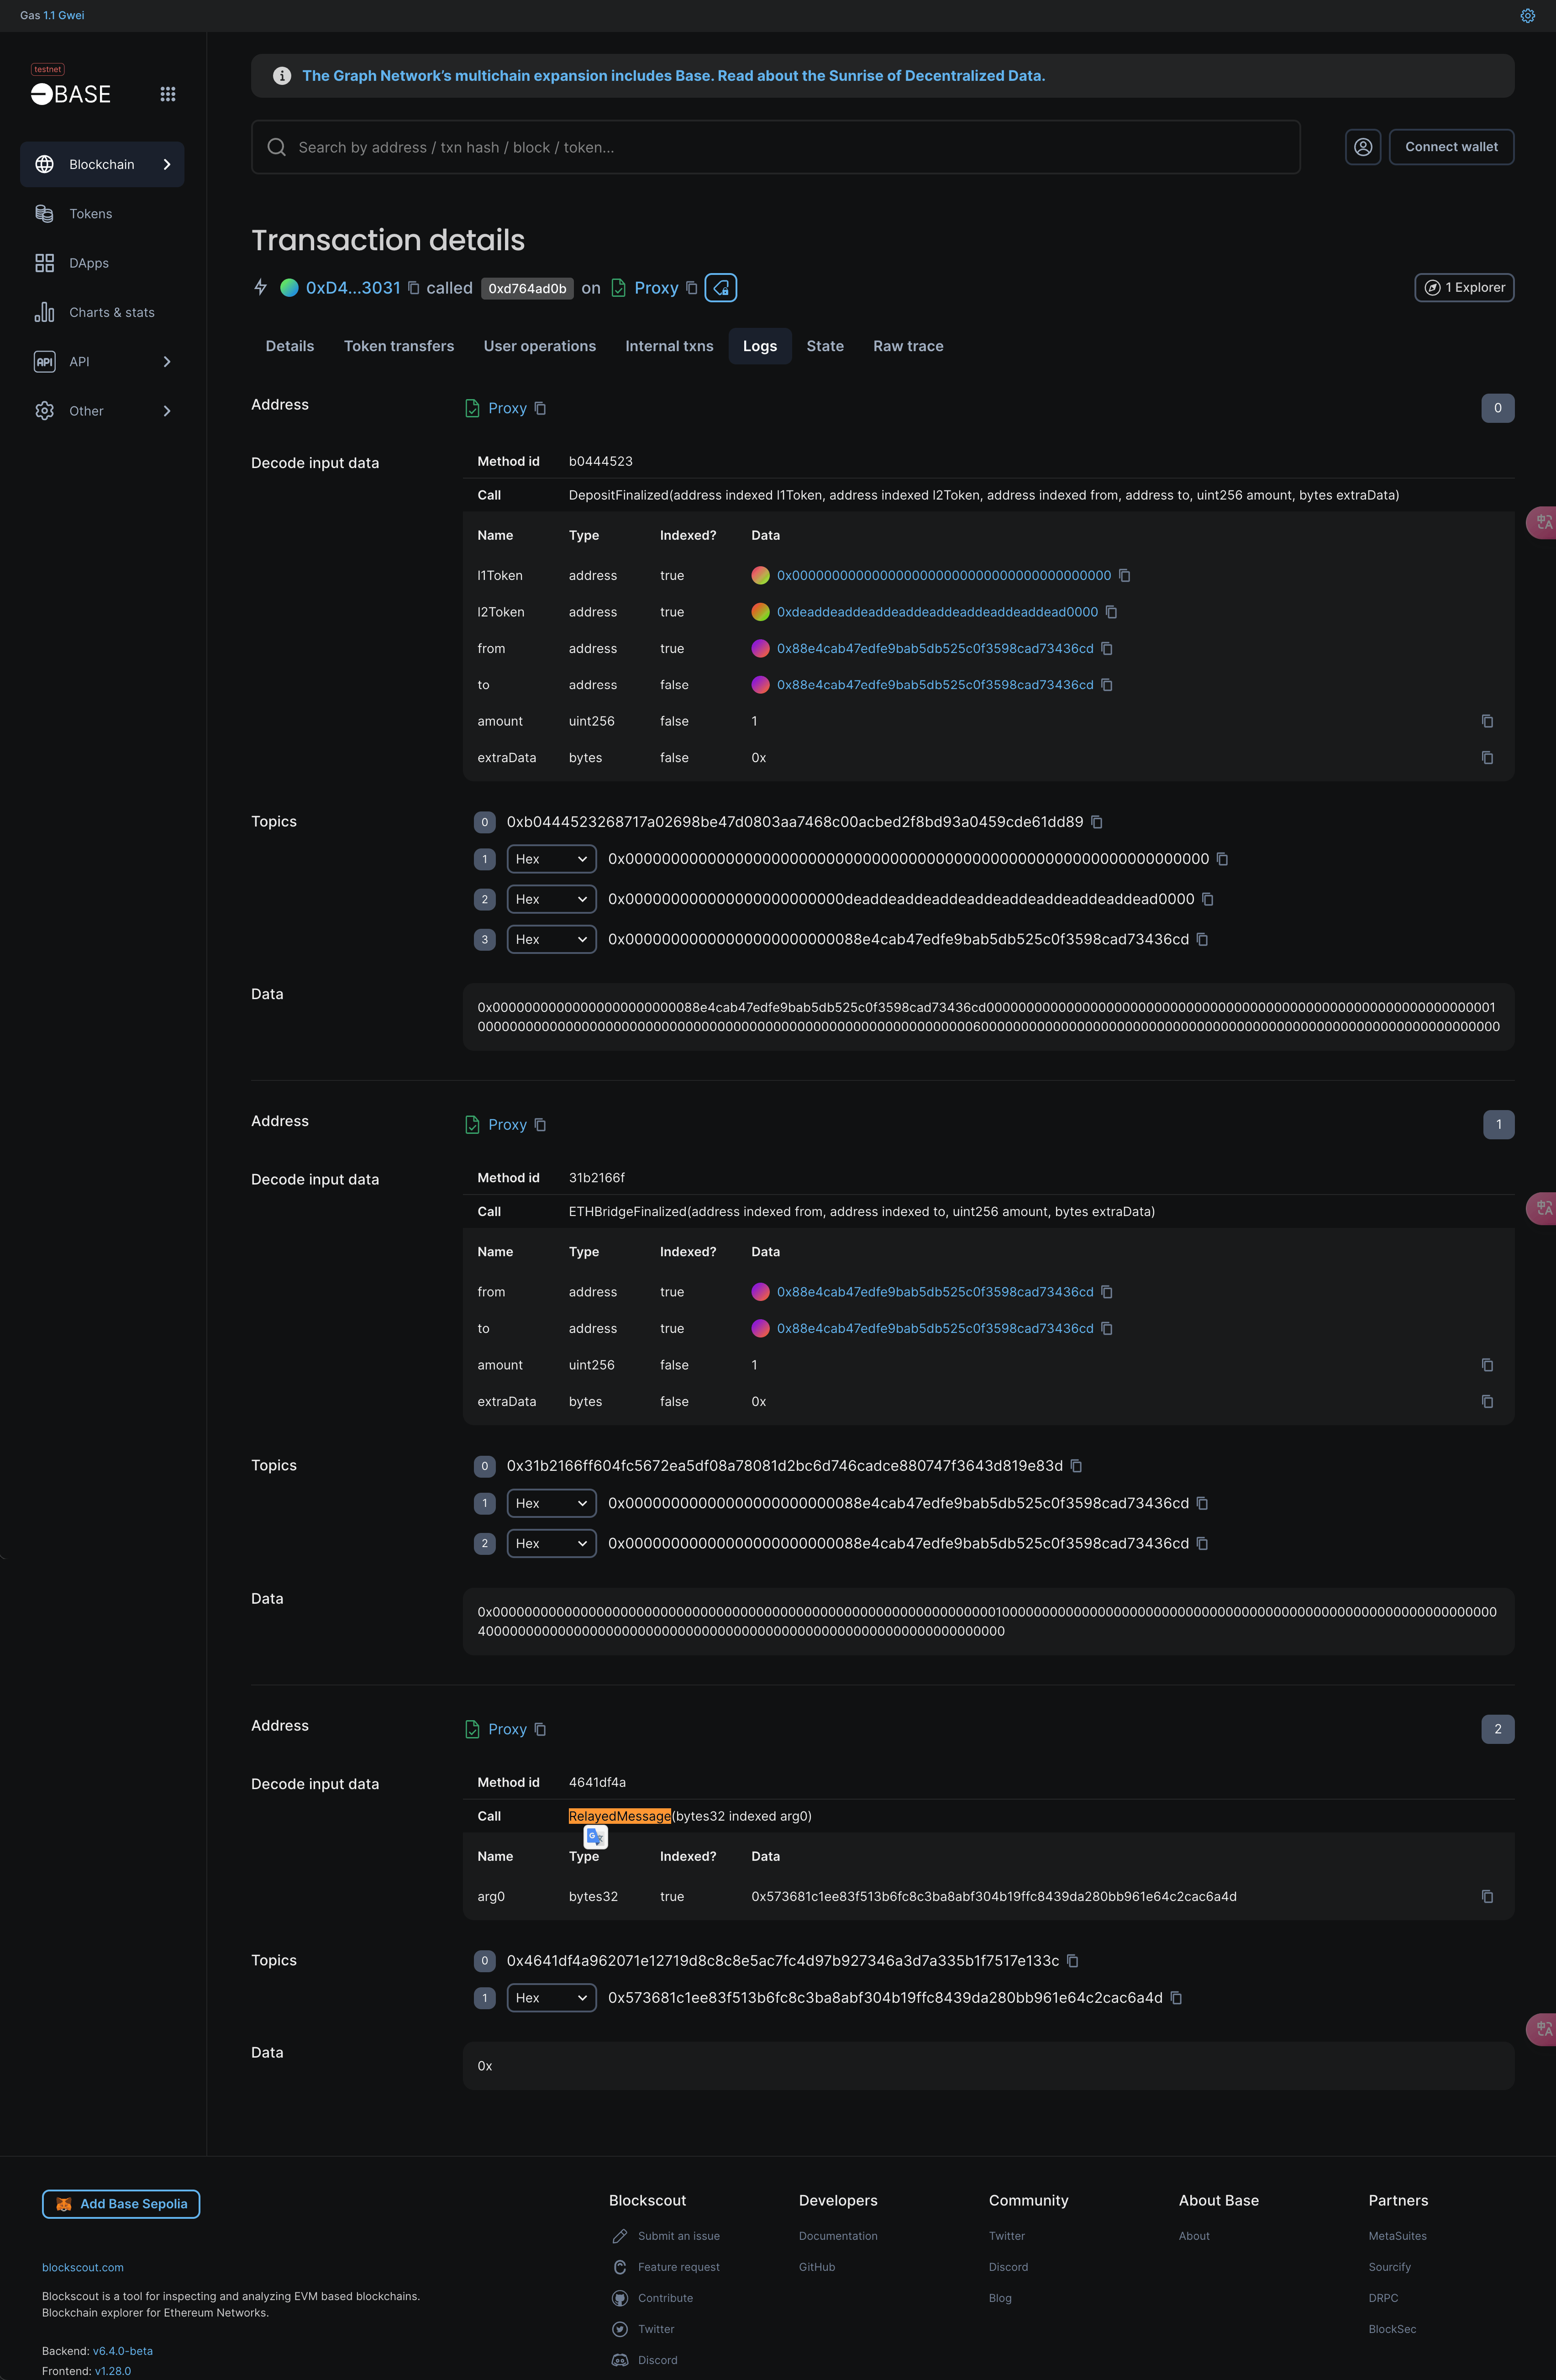Click the log index 1 badge

1498,1125
